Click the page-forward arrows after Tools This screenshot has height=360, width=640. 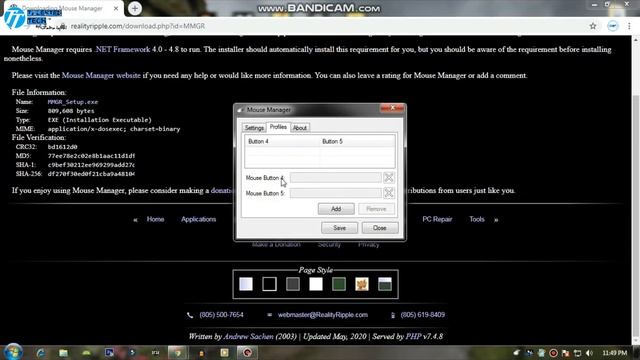tap(496, 220)
